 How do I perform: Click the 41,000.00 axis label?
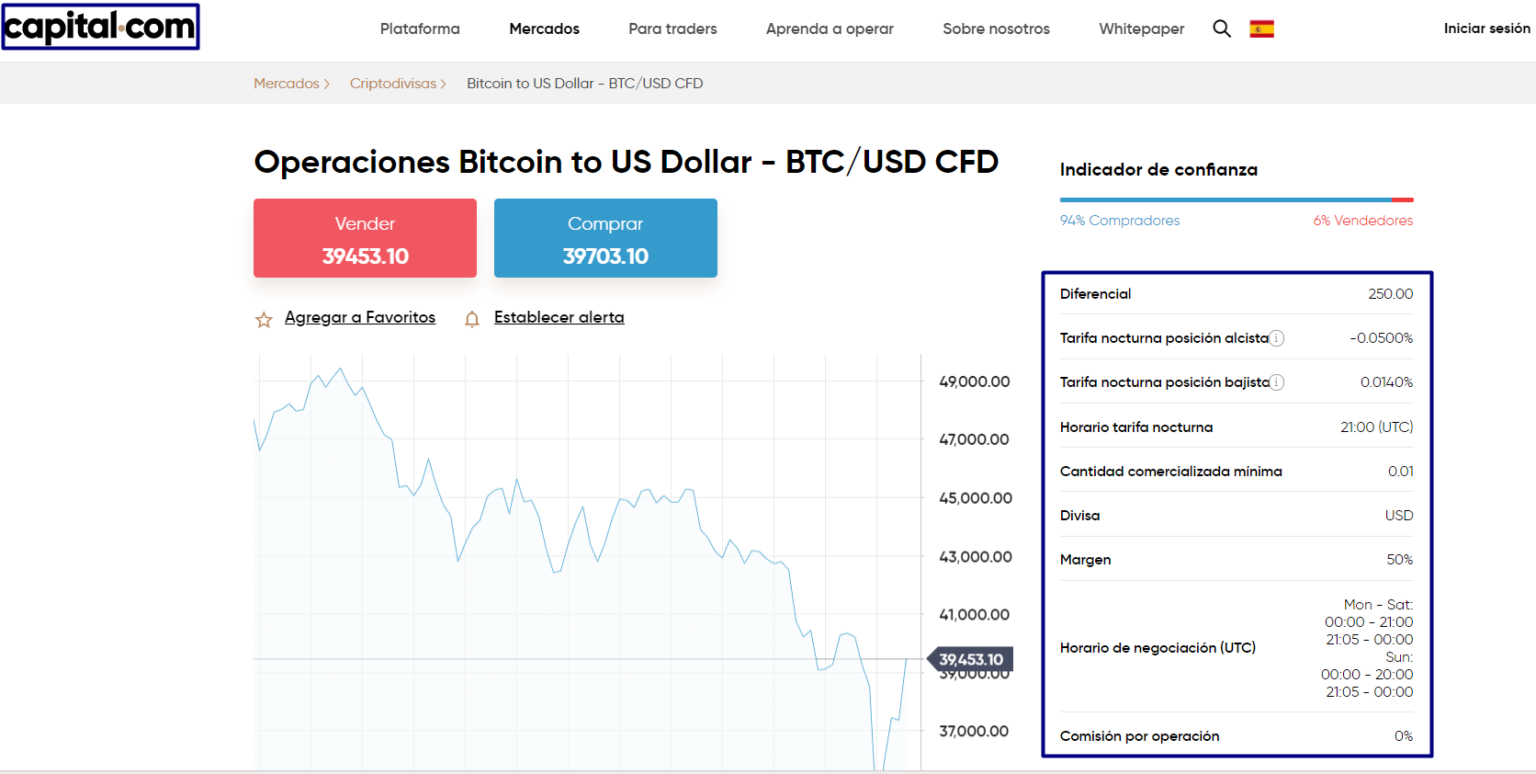pos(974,615)
